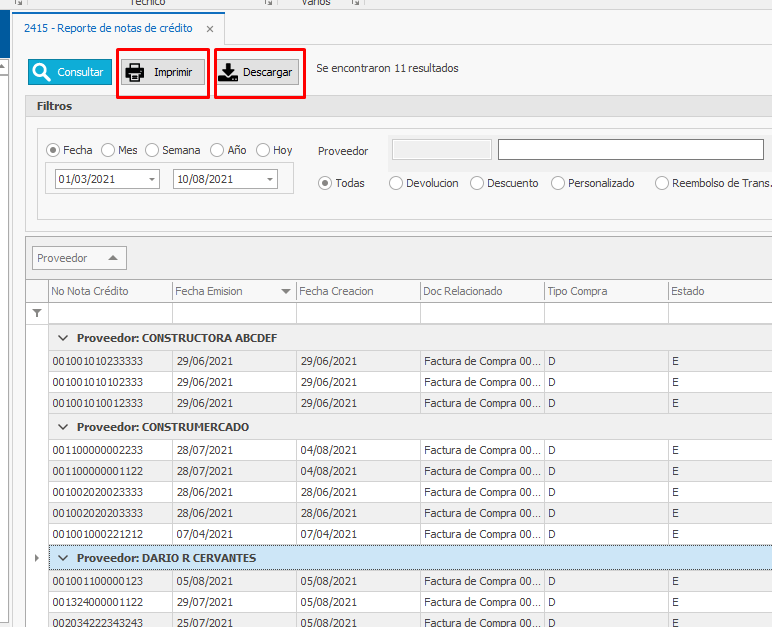Select the Semana radio button
Image resolution: width=772 pixels, height=627 pixels.
pyautogui.click(x=152, y=150)
